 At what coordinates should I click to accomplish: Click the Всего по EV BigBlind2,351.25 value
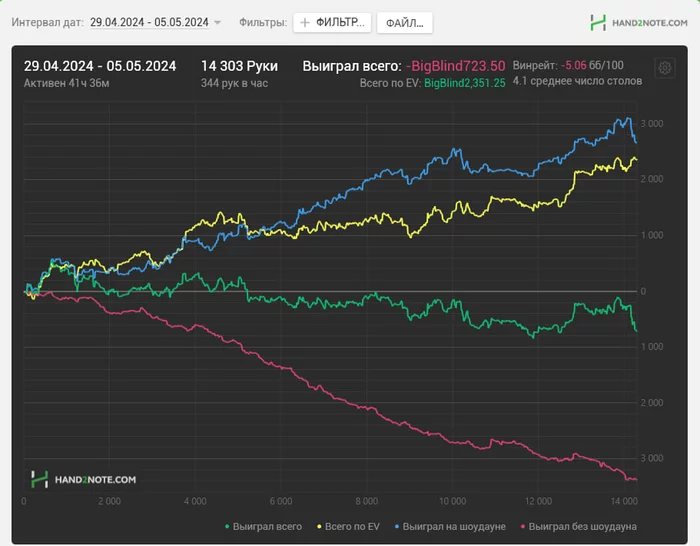pyautogui.click(x=465, y=83)
